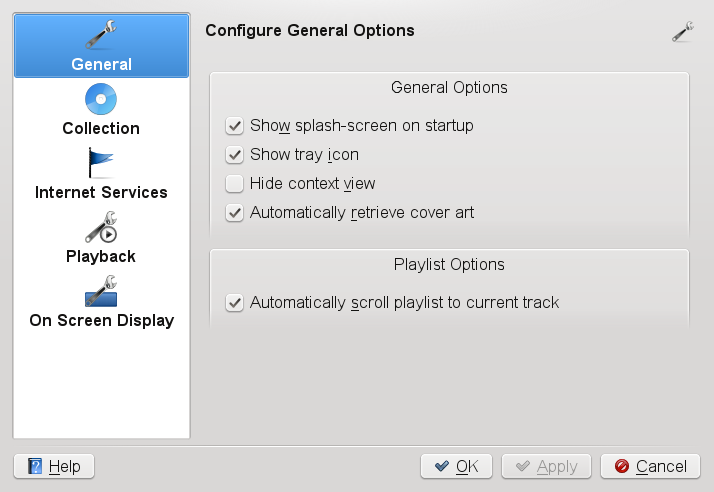Go to the Playback text label
Image resolution: width=714 pixels, height=492 pixels.
101,256
